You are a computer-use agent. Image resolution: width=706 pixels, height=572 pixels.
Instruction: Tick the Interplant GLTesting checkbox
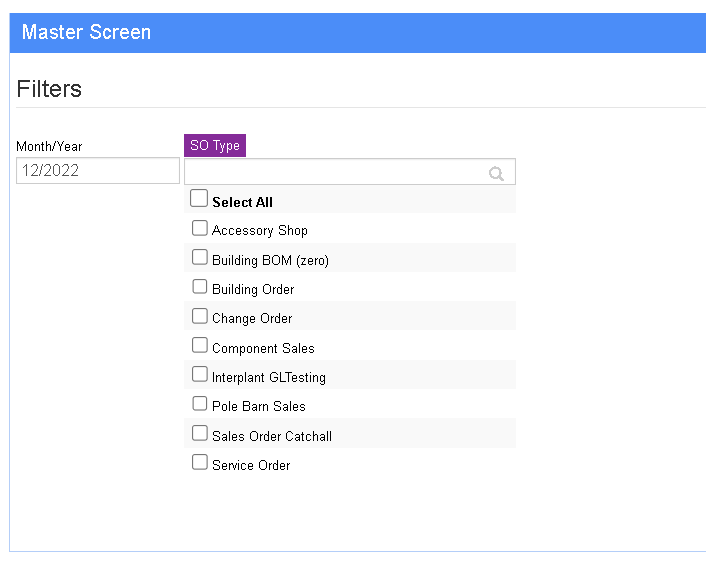coord(199,374)
